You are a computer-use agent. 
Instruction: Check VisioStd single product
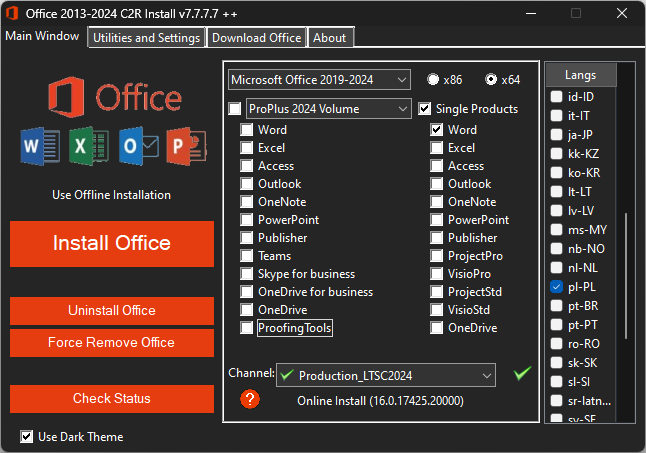click(x=436, y=310)
